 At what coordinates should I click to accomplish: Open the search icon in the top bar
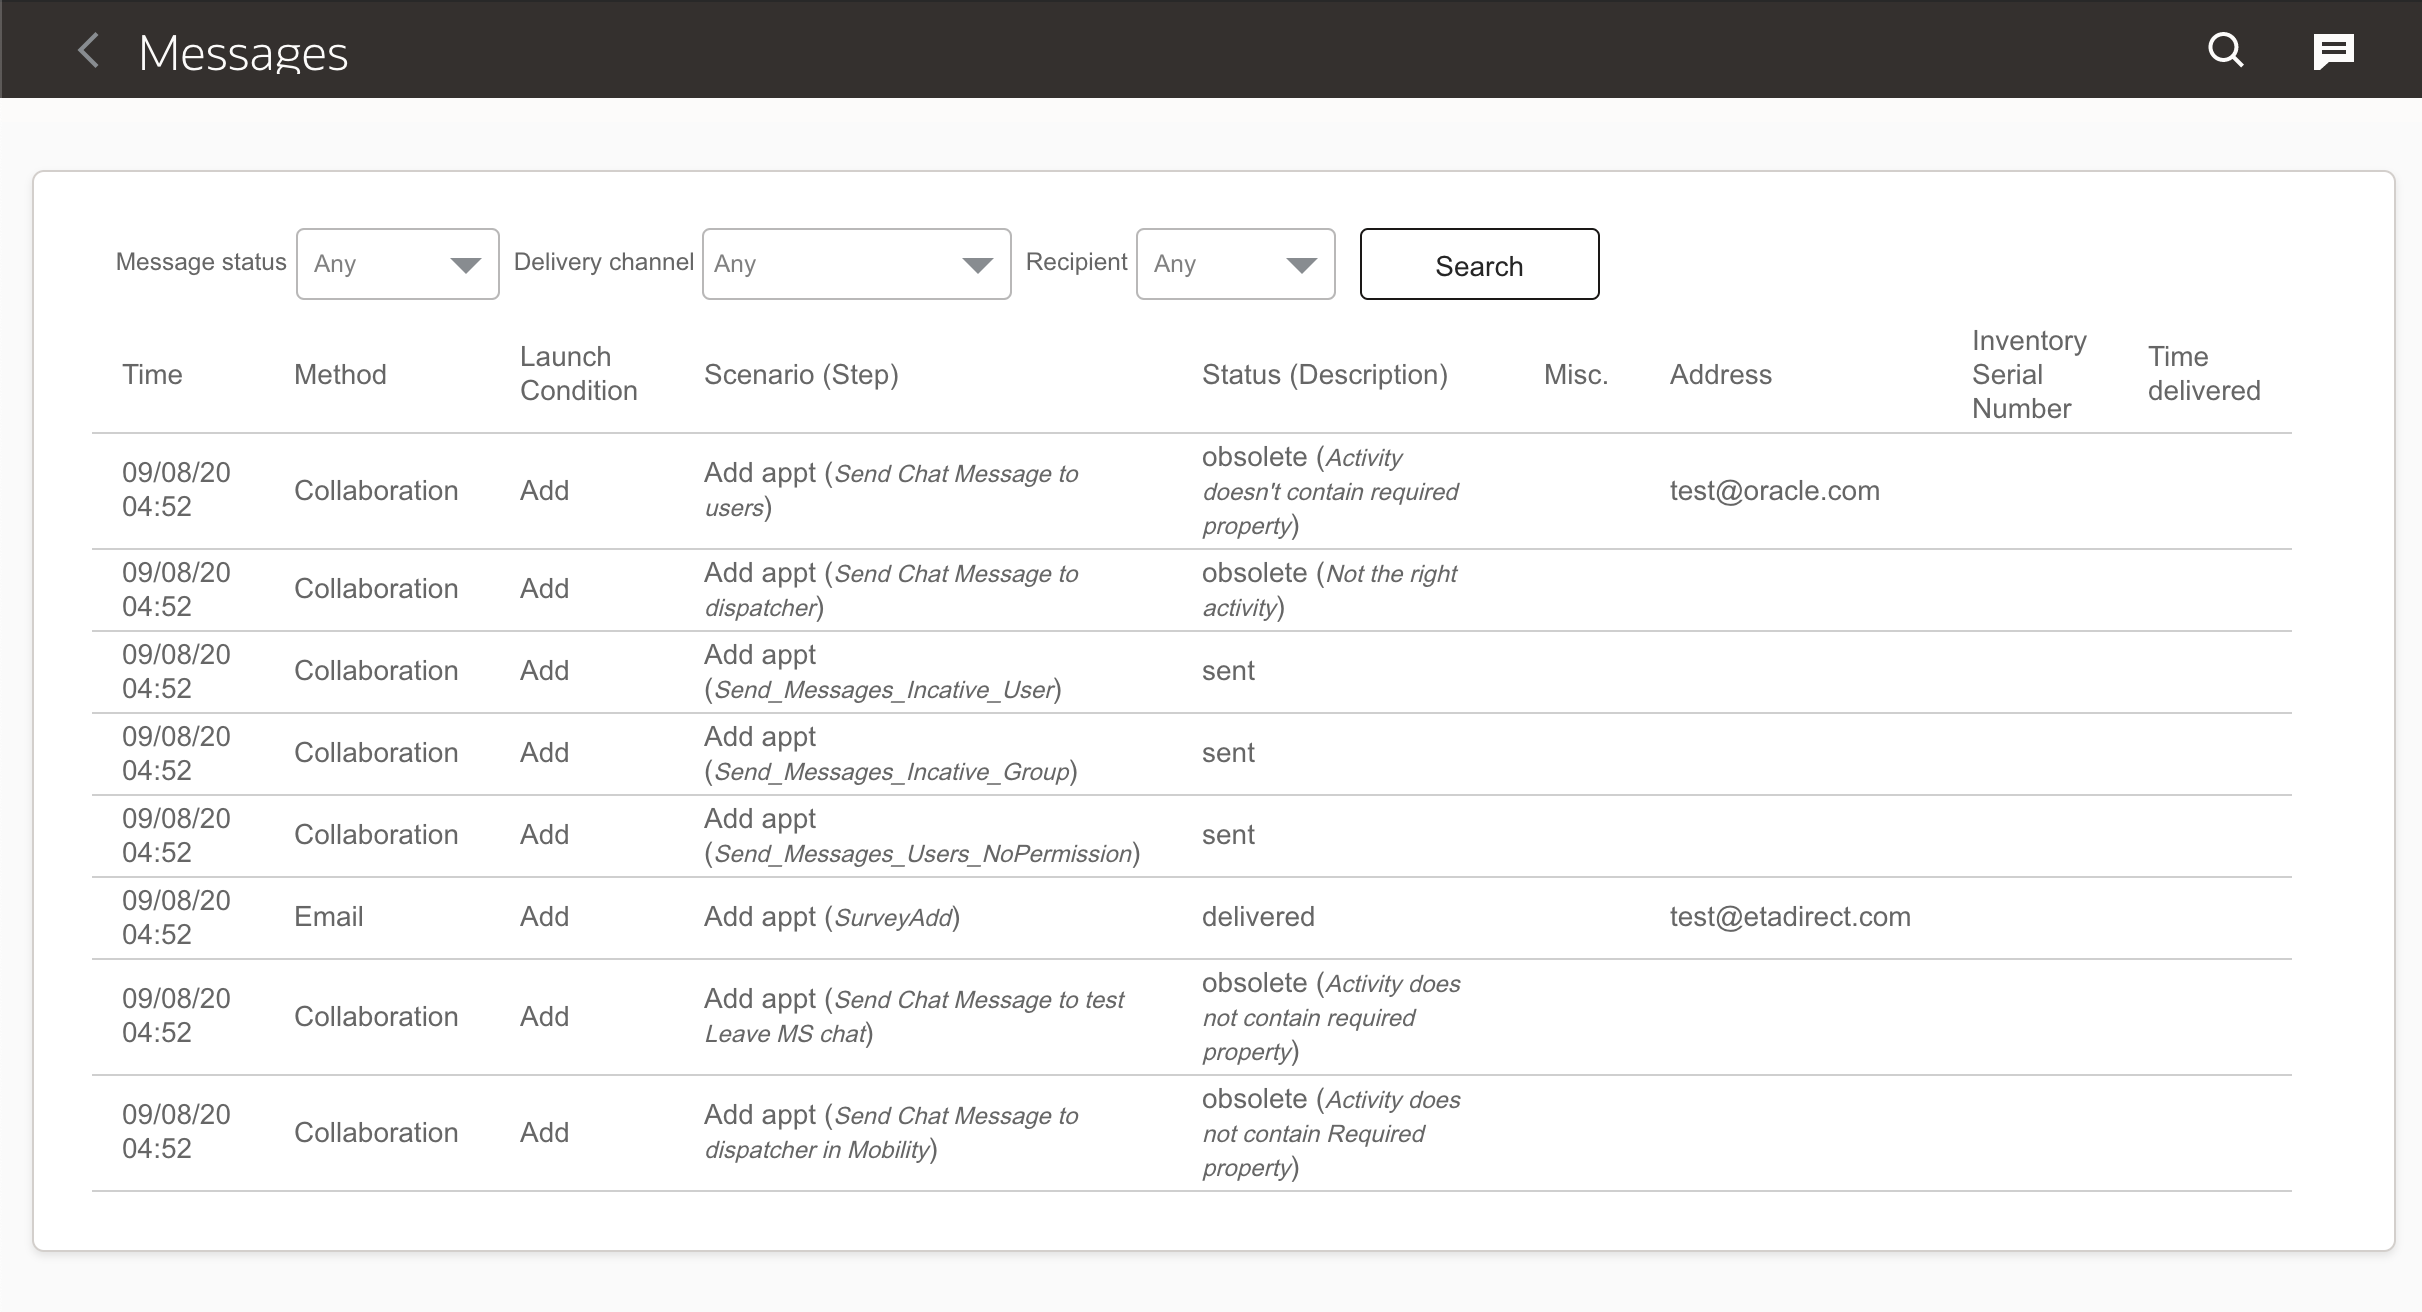click(2224, 50)
